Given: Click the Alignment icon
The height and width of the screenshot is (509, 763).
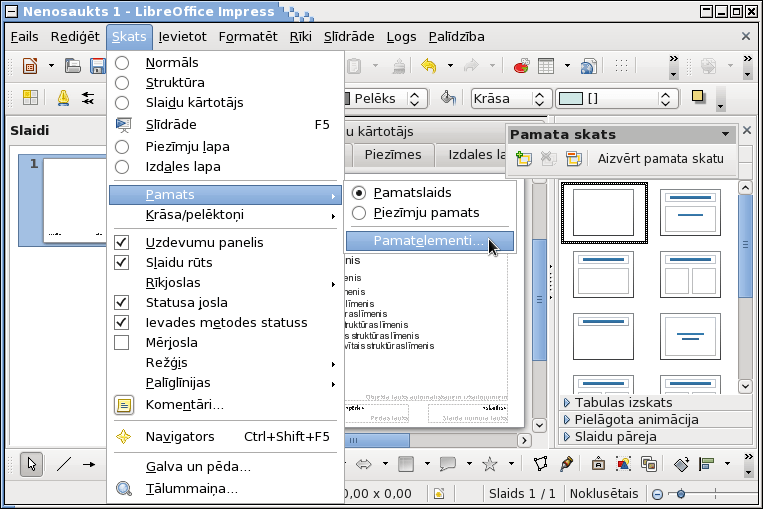Looking at the screenshot, I should (706, 464).
